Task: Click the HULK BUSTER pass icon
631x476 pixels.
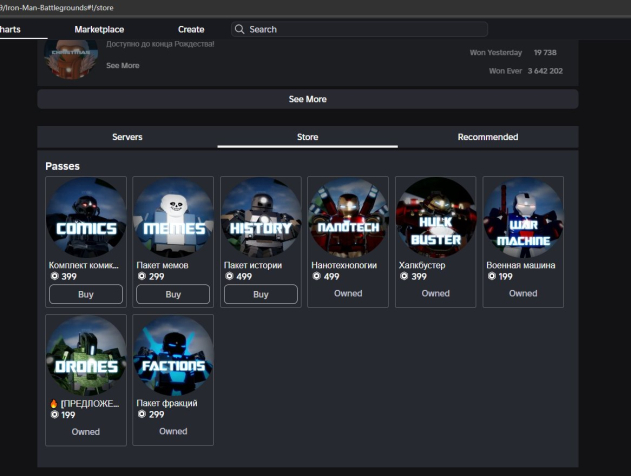Action: tap(435, 218)
